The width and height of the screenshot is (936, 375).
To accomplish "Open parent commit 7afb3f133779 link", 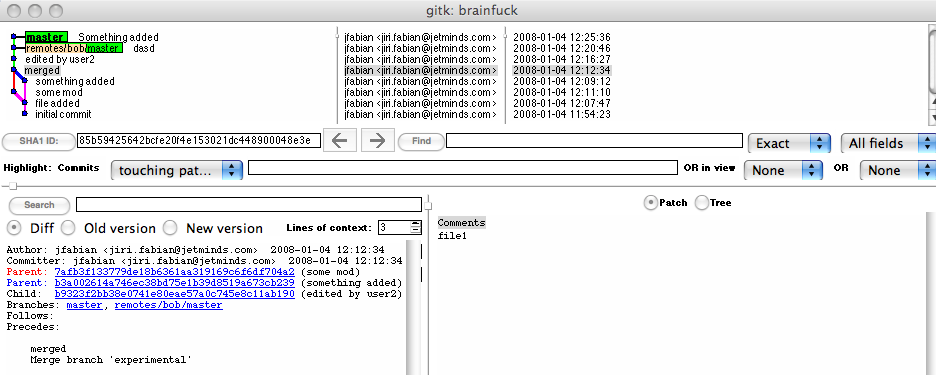I will pos(174,272).
